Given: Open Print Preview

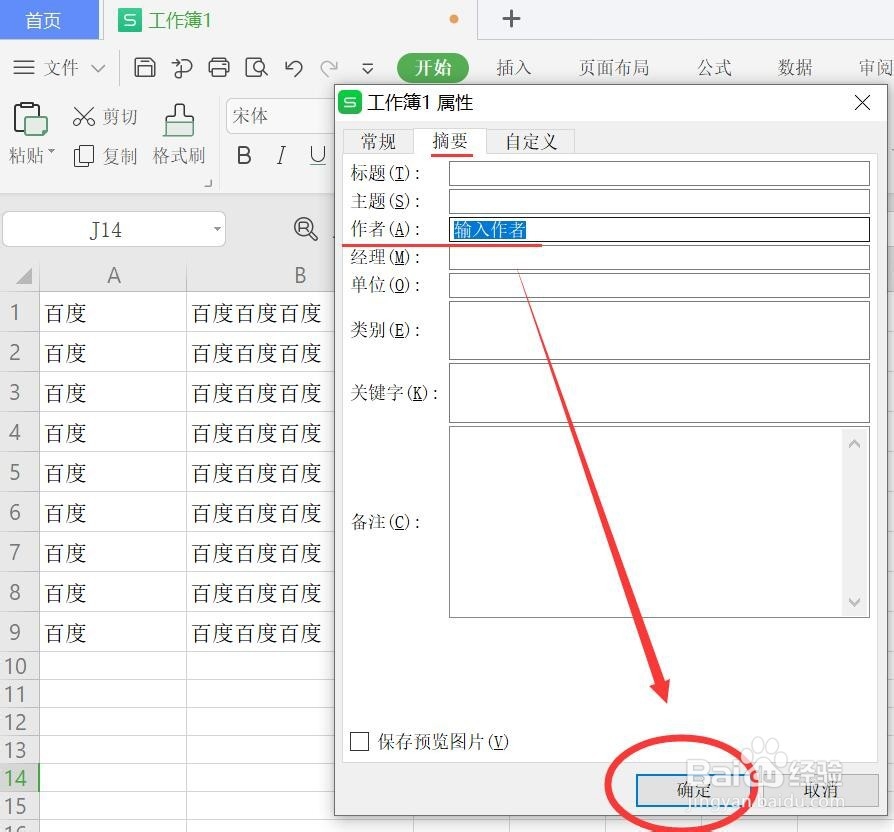Looking at the screenshot, I should pyautogui.click(x=256, y=68).
